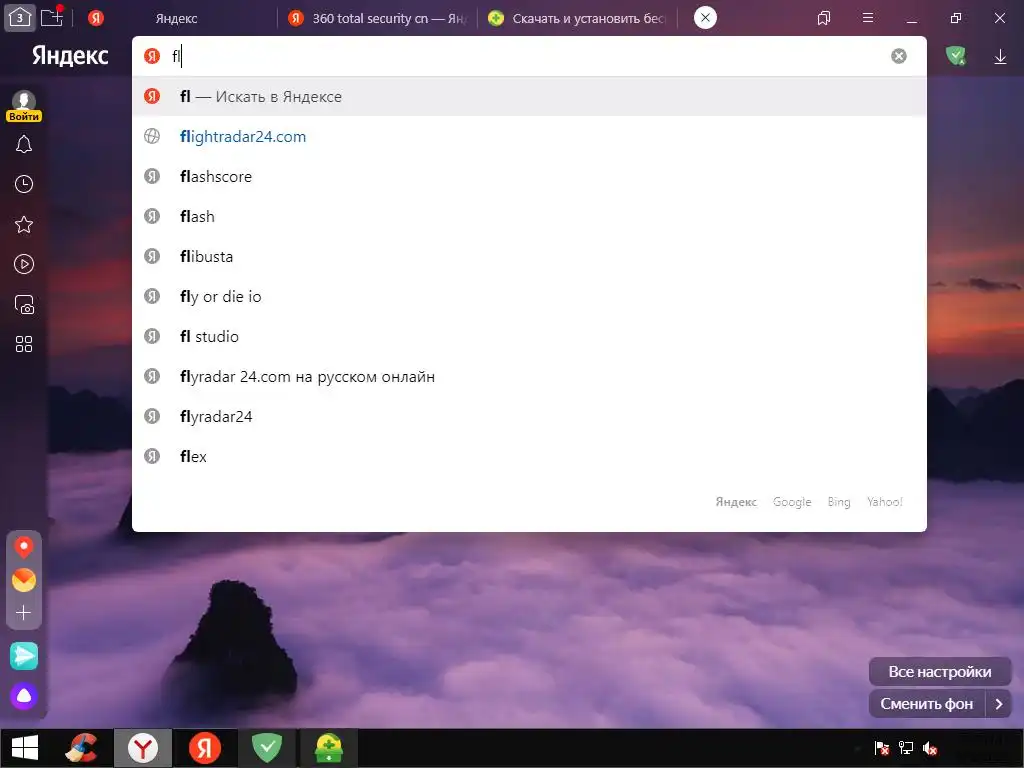Screen dimensions: 1024x768
Task: Choose the 'fly or die io' suggestion
Action: pyautogui.click(x=529, y=296)
